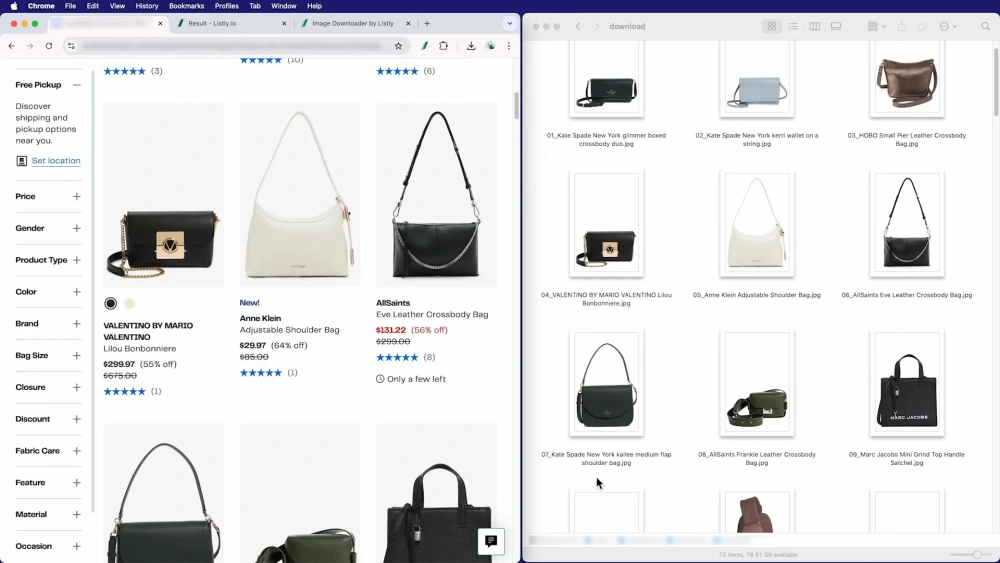The image size is (1000, 563).
Task: Open Finder group-by dropdown
Action: 876,26
